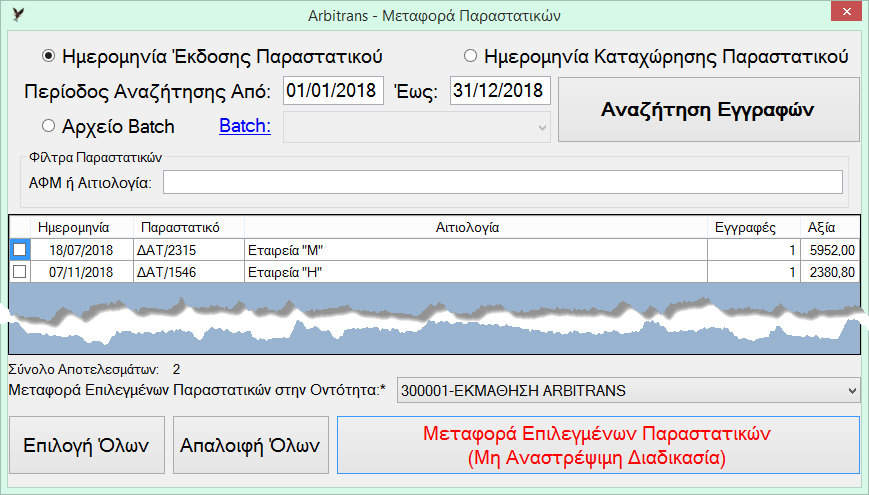869x495 pixels.
Task: Sort by the Αιτιολογία column header
Action: click(x=476, y=227)
